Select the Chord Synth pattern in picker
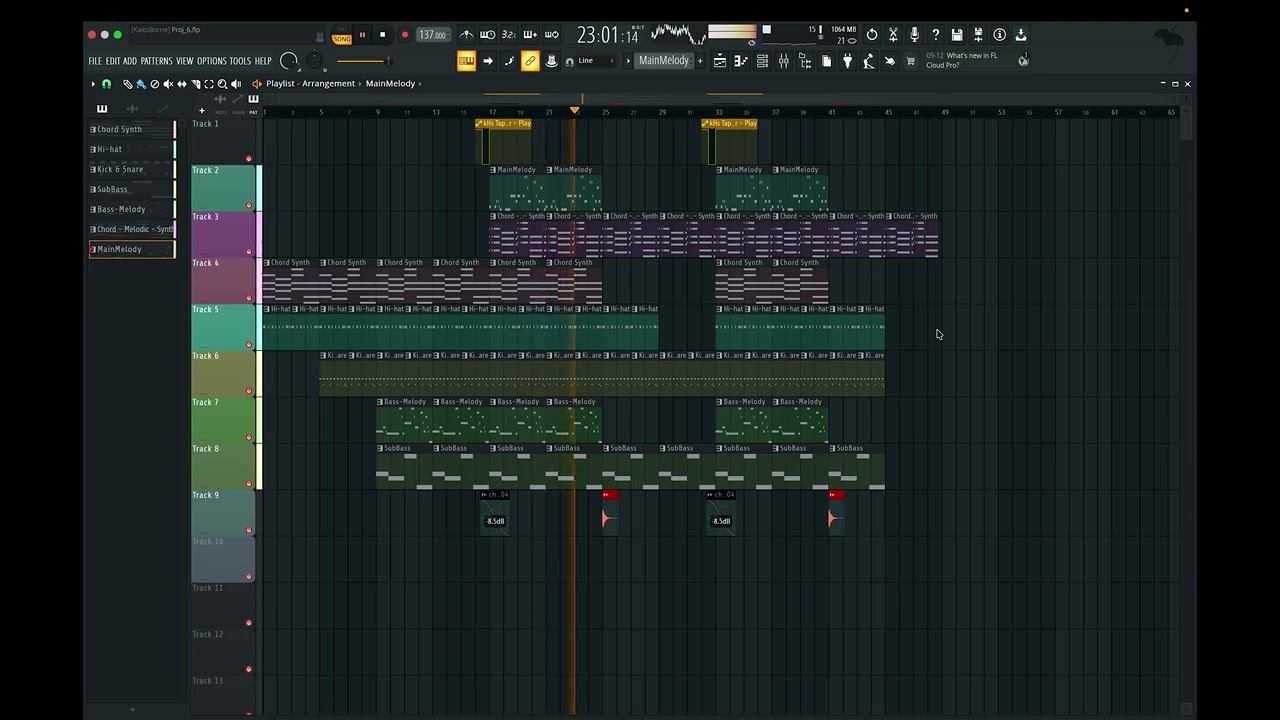Image resolution: width=1280 pixels, height=720 pixels. pos(132,129)
